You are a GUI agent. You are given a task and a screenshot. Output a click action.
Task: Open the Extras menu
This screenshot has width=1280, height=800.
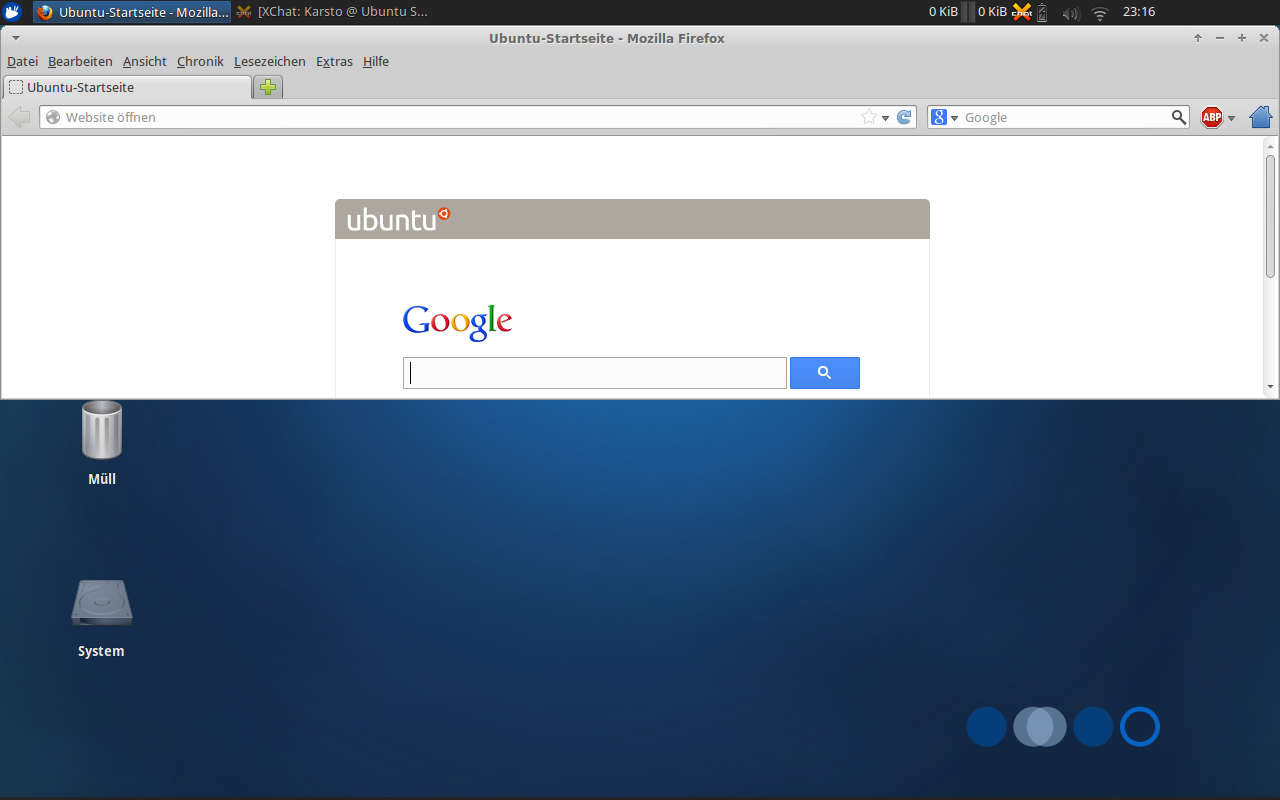(x=334, y=61)
